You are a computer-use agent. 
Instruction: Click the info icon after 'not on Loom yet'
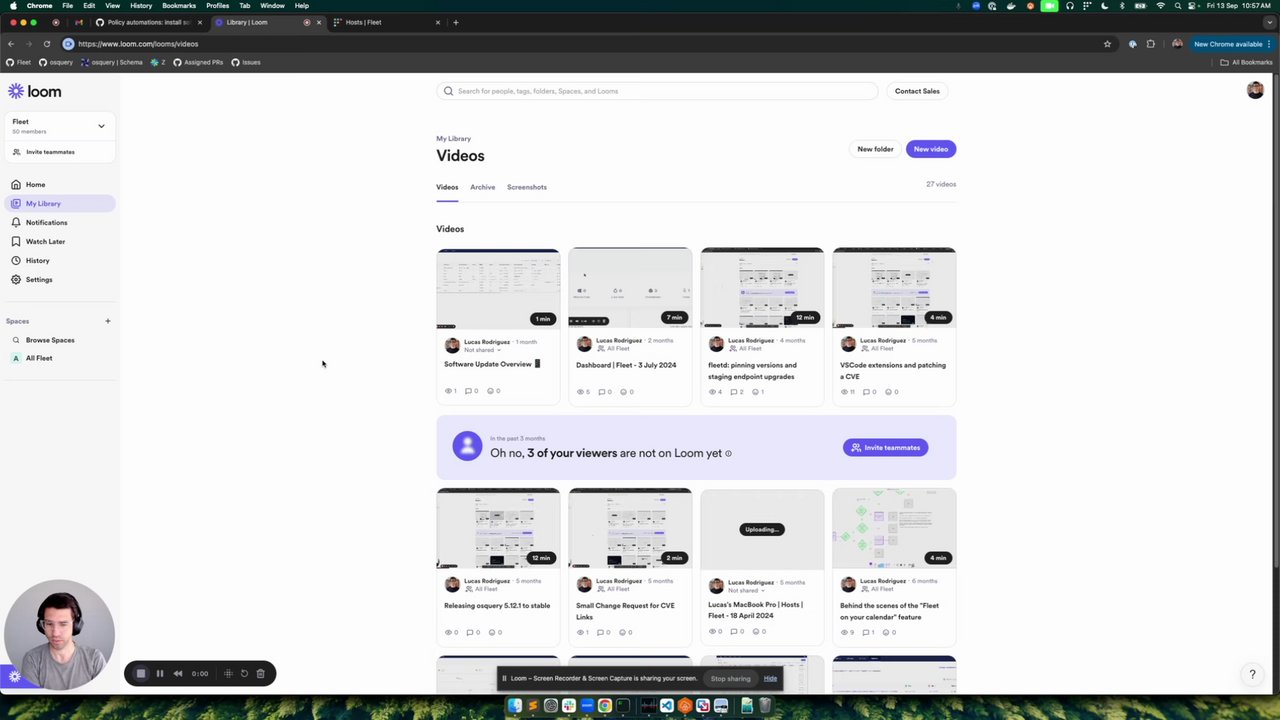pyautogui.click(x=728, y=453)
